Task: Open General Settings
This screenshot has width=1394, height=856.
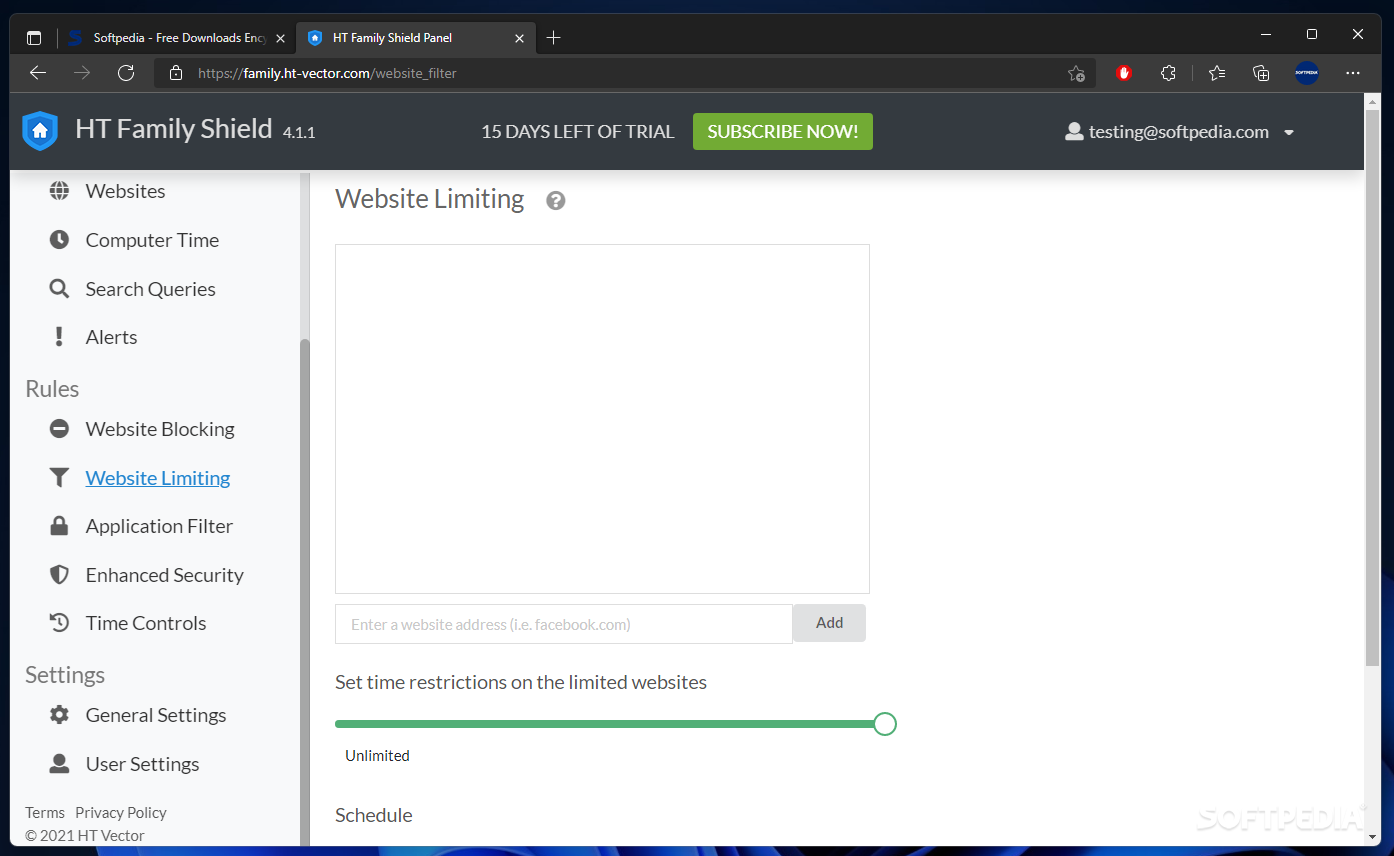Action: click(156, 715)
